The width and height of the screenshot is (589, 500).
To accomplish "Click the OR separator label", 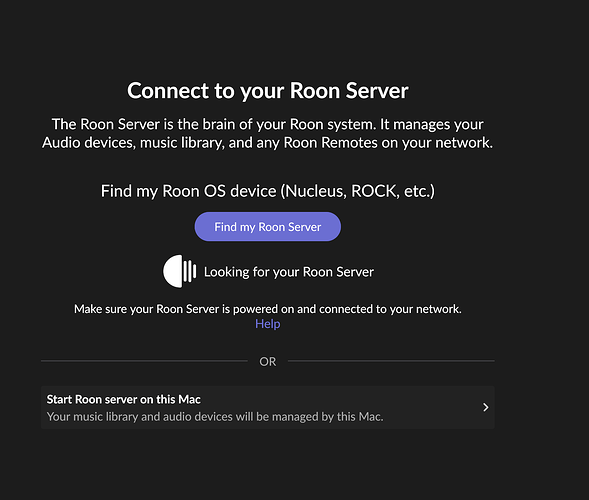I will pos(267,361).
